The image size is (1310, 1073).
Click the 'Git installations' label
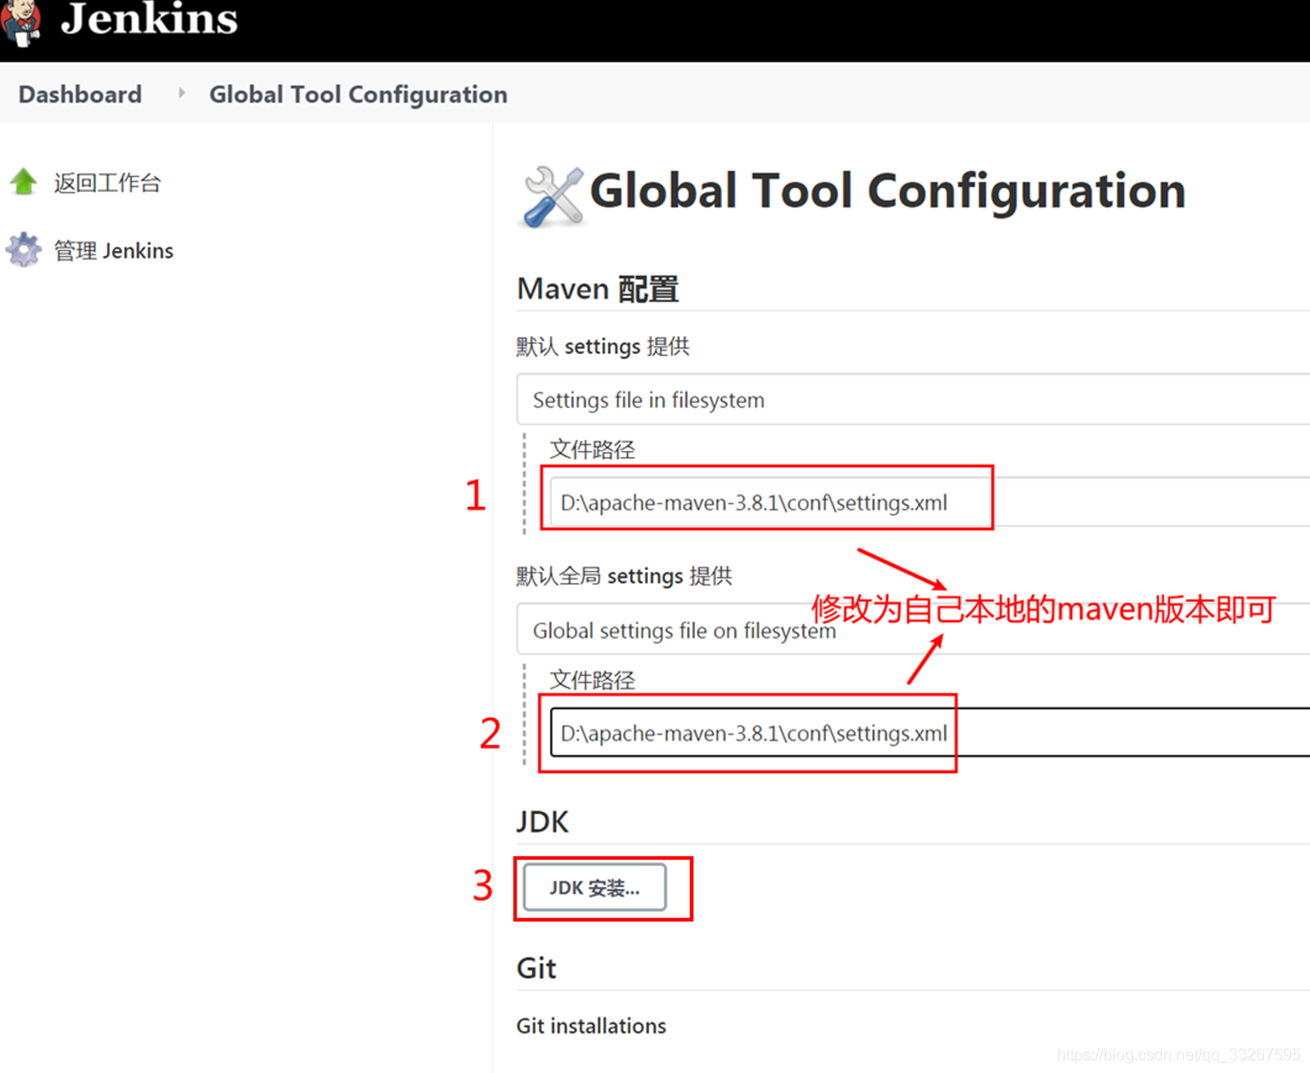pyautogui.click(x=591, y=1026)
